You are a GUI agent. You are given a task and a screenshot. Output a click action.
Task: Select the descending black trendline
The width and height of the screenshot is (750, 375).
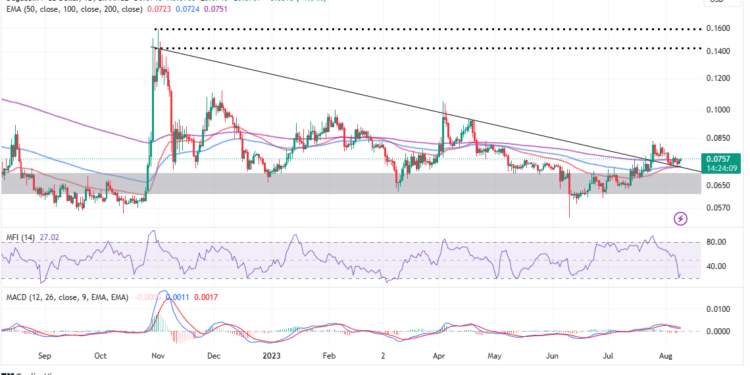coord(426,109)
